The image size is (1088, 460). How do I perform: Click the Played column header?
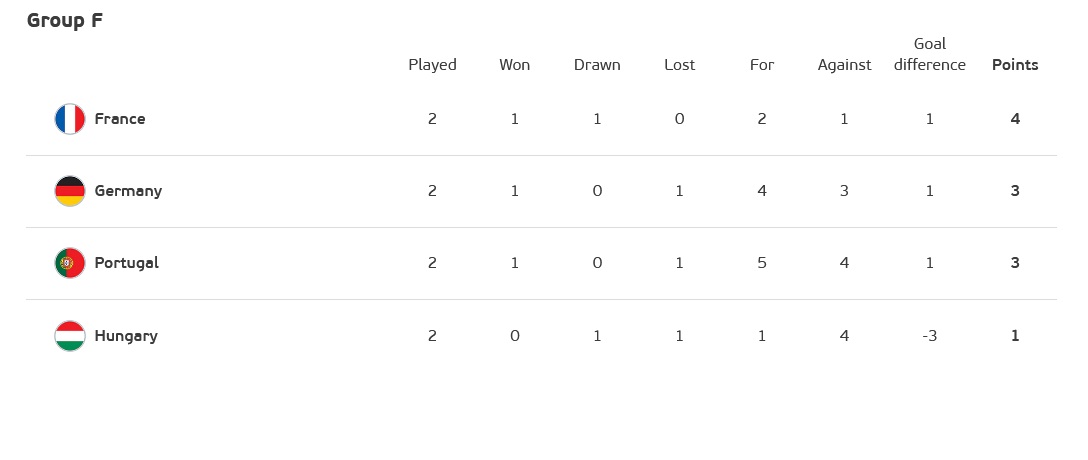pos(432,66)
